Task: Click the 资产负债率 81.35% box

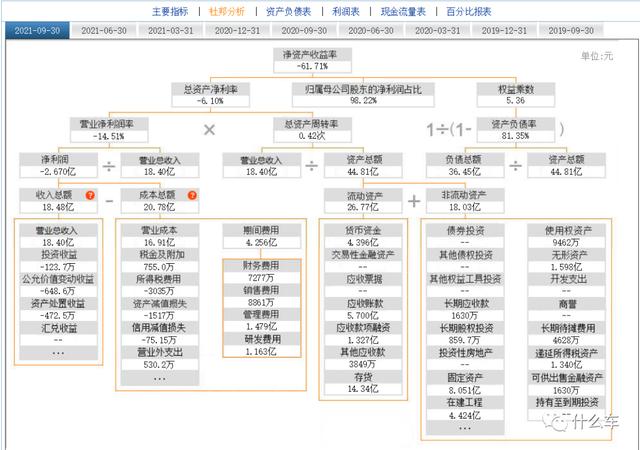Action: pyautogui.click(x=516, y=130)
